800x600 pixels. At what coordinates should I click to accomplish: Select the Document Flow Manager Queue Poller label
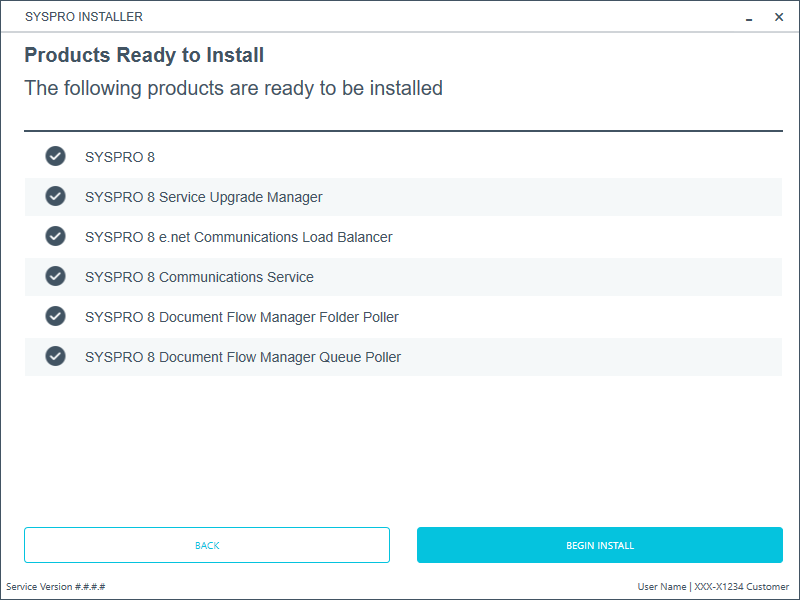243,357
